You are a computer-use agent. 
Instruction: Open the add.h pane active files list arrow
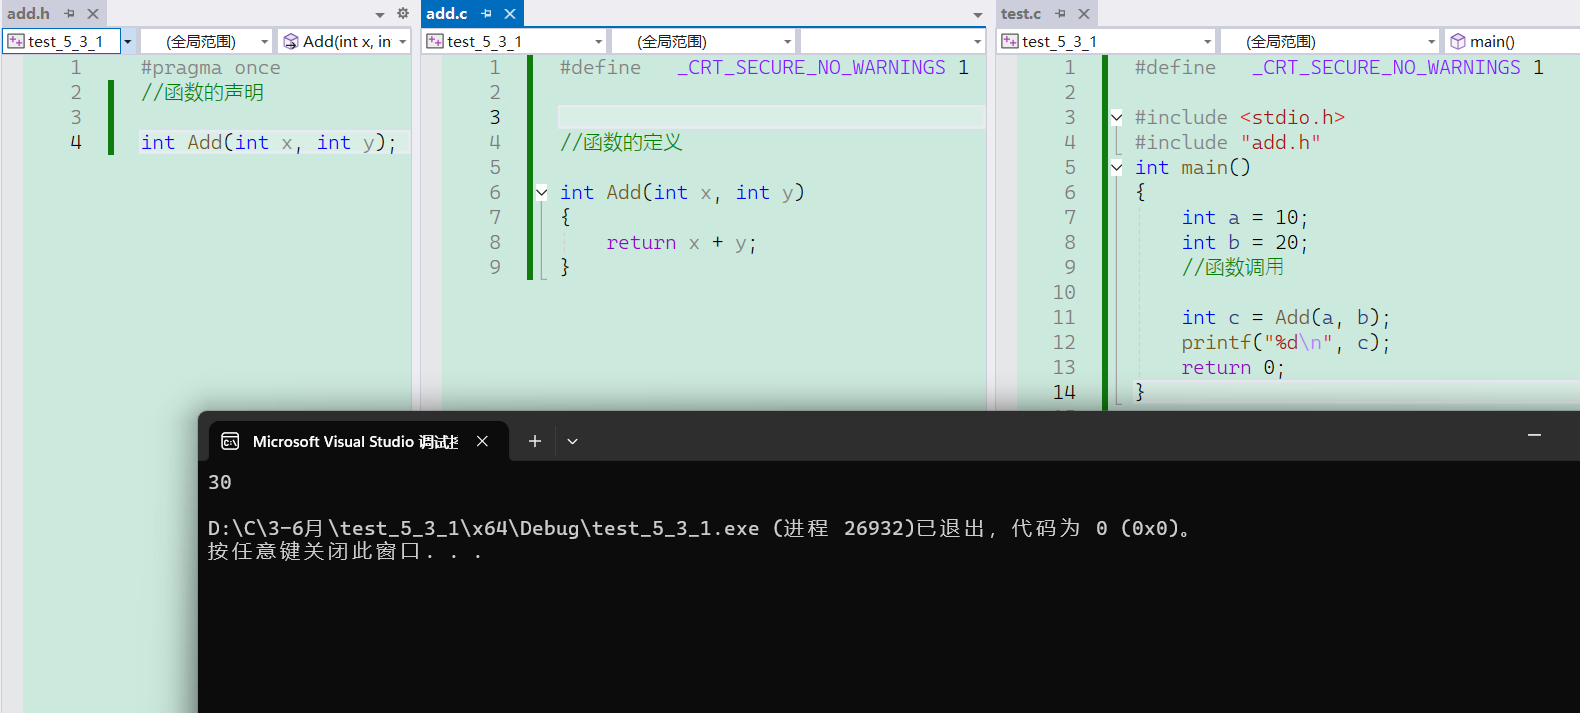pyautogui.click(x=380, y=15)
